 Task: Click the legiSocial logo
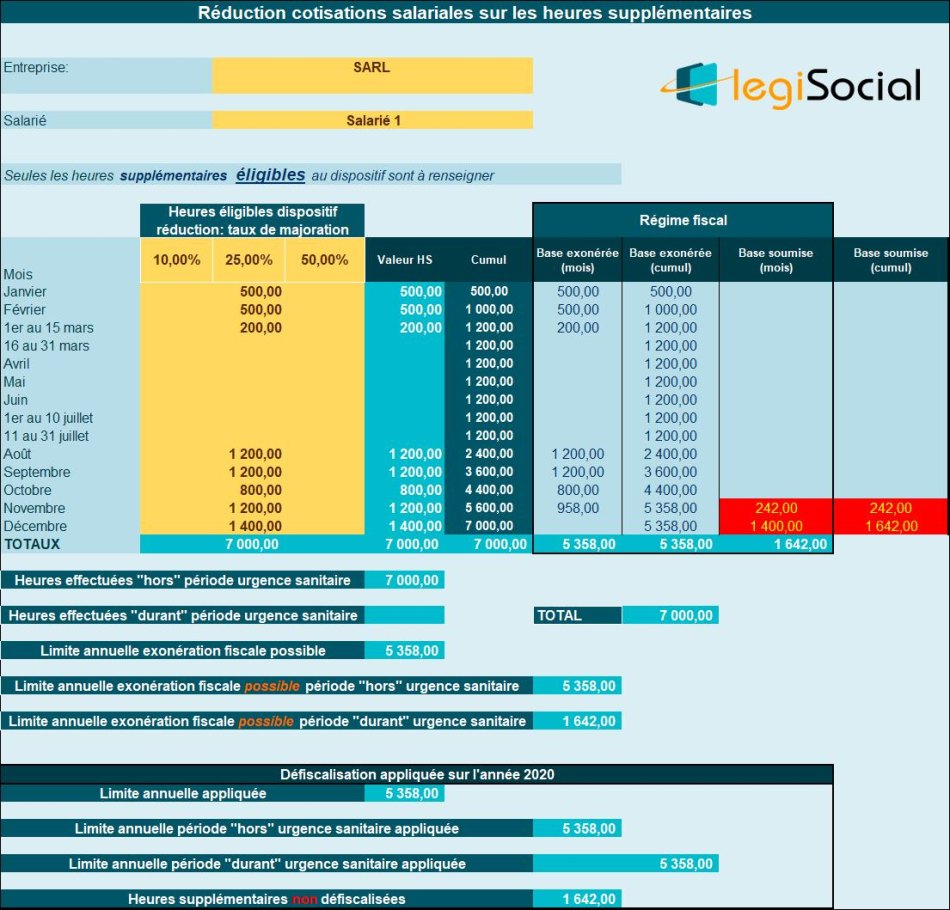point(790,86)
